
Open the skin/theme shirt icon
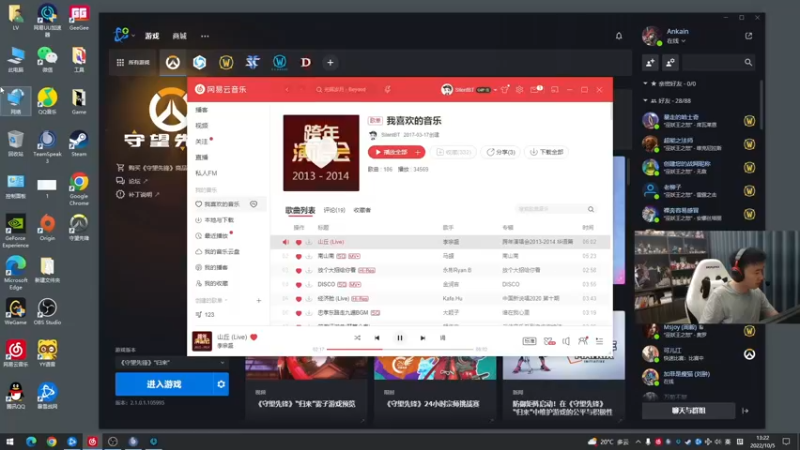pos(505,89)
